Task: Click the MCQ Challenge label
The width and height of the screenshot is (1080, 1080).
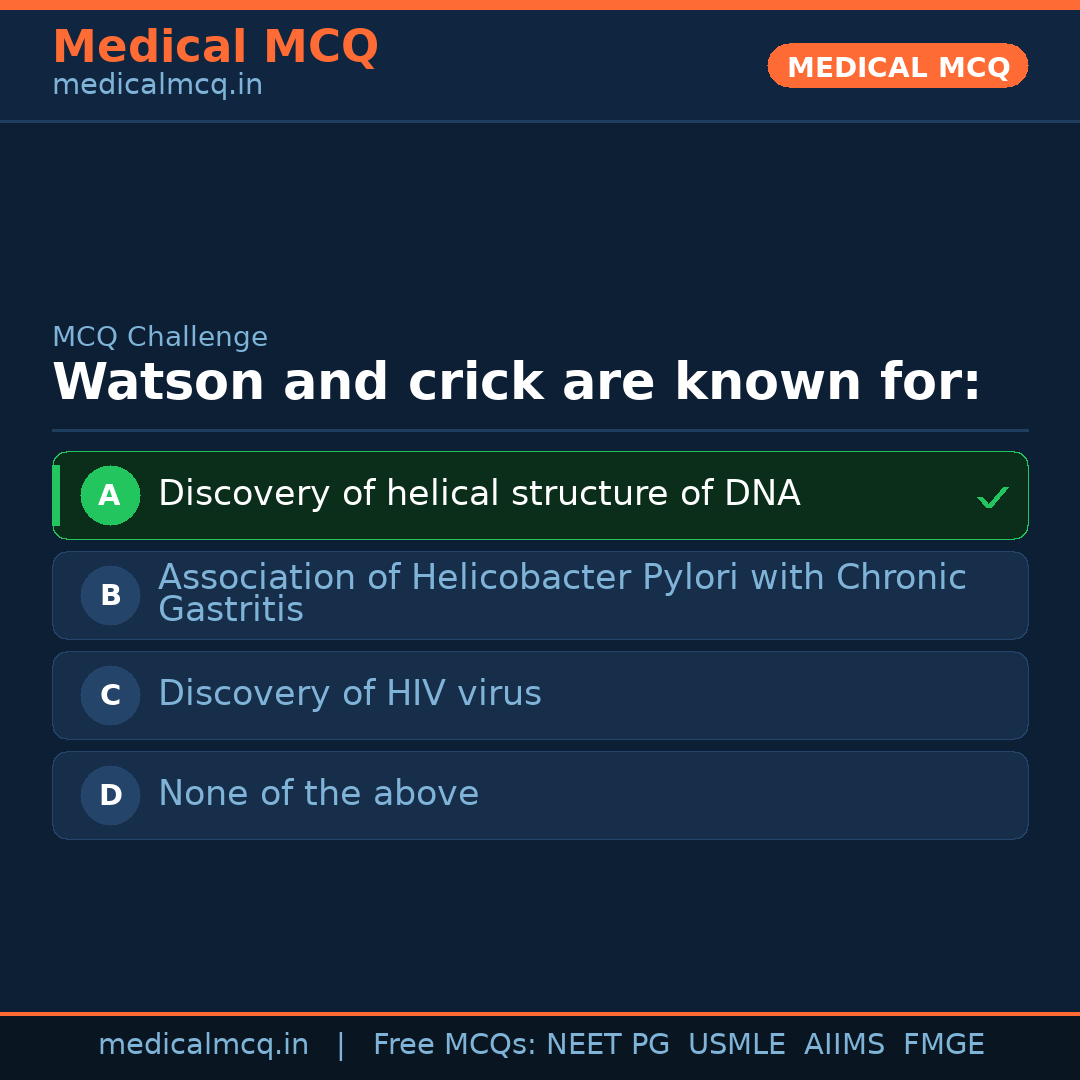Action: (x=160, y=338)
